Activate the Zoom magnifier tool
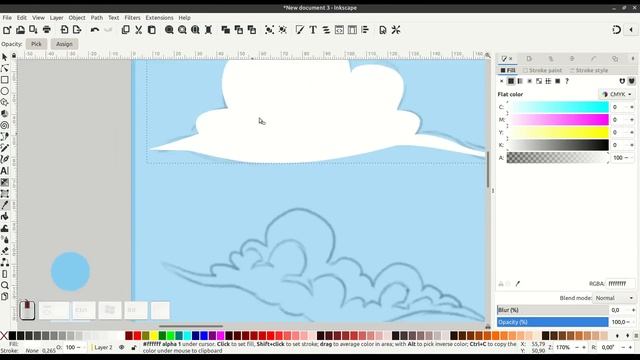The image size is (640, 360). pos(4,285)
